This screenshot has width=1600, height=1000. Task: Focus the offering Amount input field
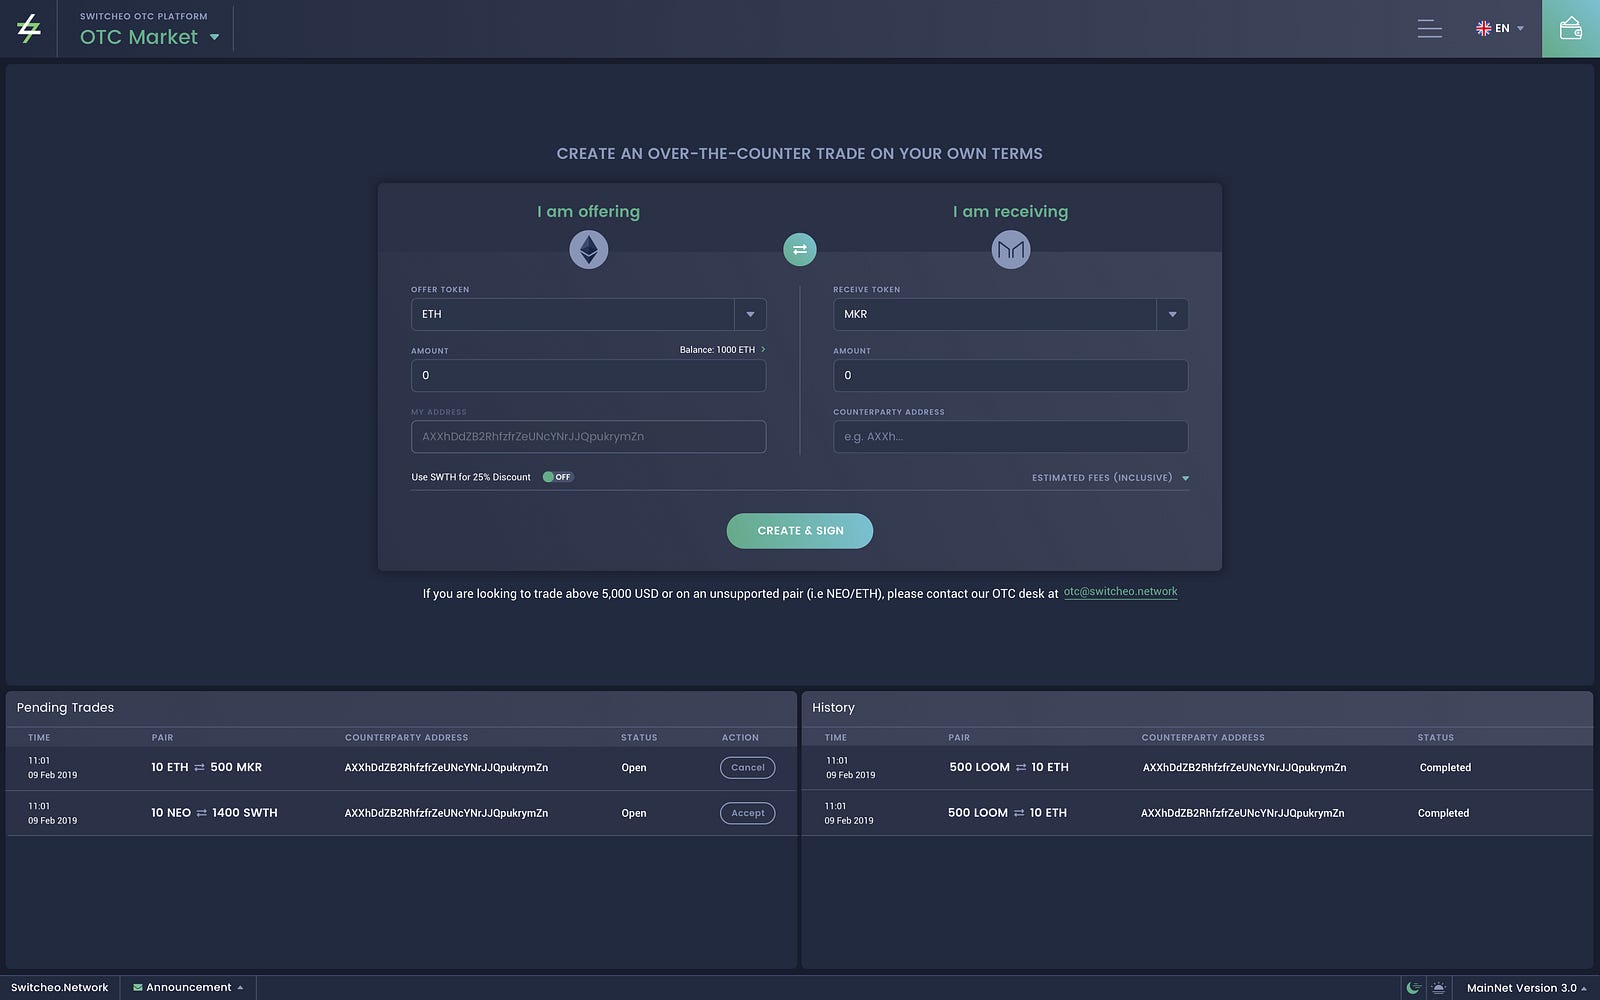[589, 376]
